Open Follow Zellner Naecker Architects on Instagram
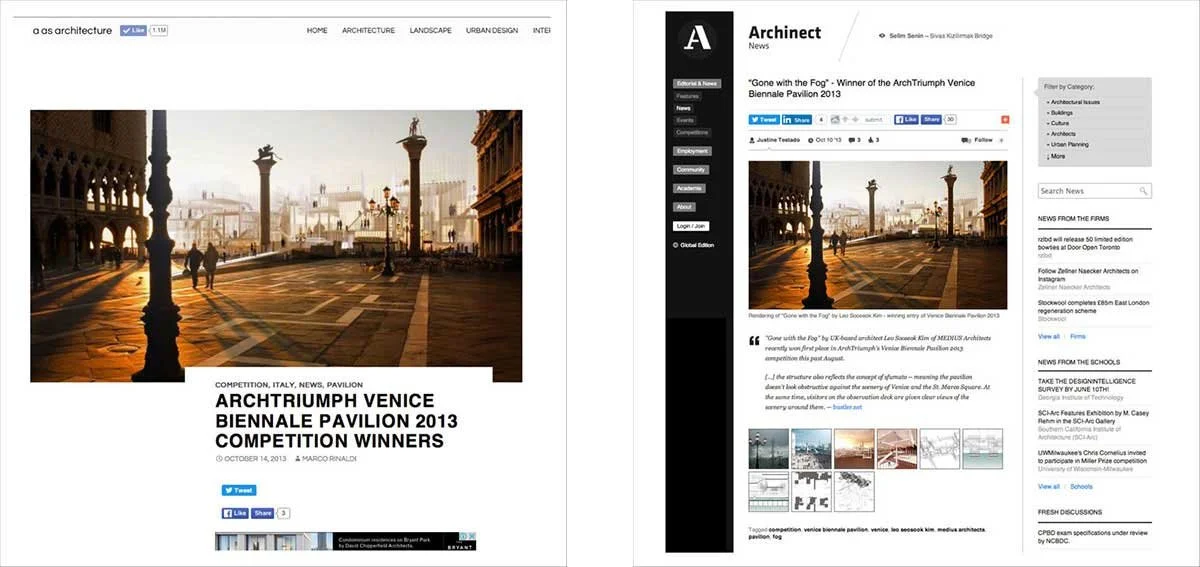1200x567 pixels. 1088,277
